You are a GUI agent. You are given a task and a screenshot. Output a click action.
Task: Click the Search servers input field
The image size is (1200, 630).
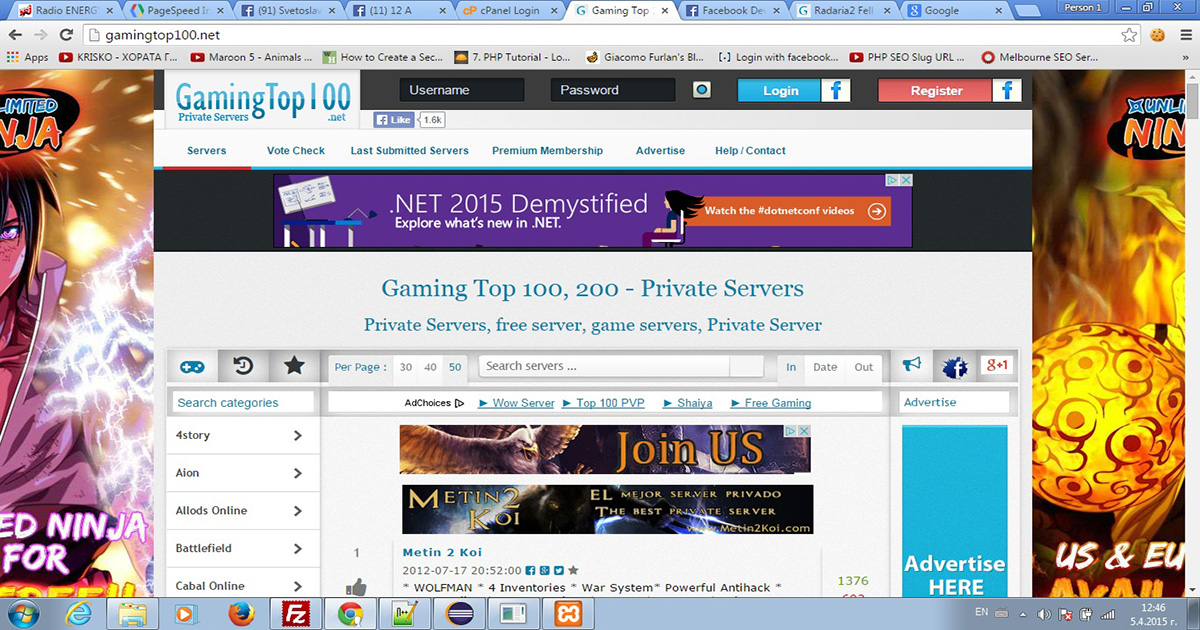[x=600, y=366]
